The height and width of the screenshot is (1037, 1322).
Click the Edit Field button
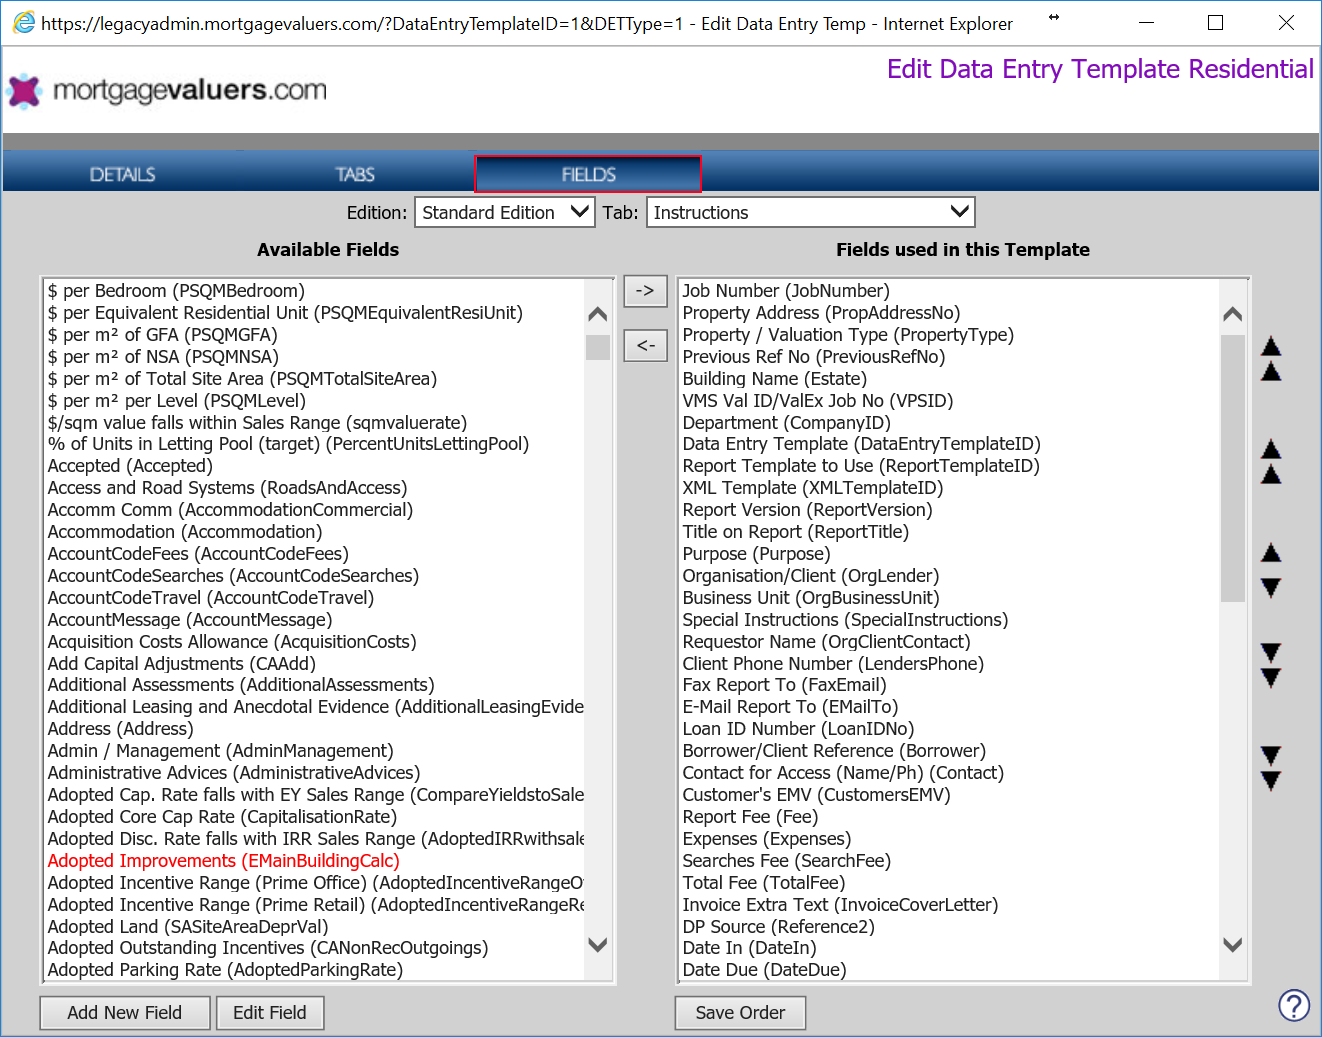(270, 1013)
